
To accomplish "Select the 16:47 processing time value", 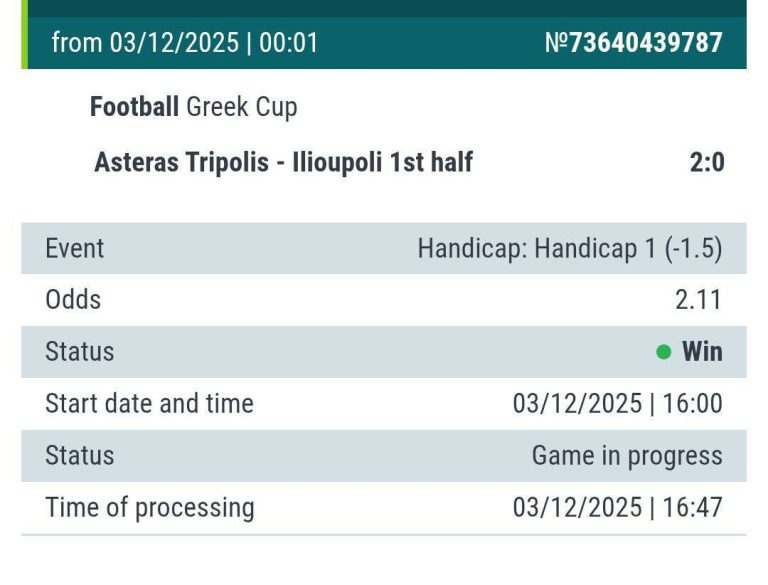I will (x=617, y=507).
